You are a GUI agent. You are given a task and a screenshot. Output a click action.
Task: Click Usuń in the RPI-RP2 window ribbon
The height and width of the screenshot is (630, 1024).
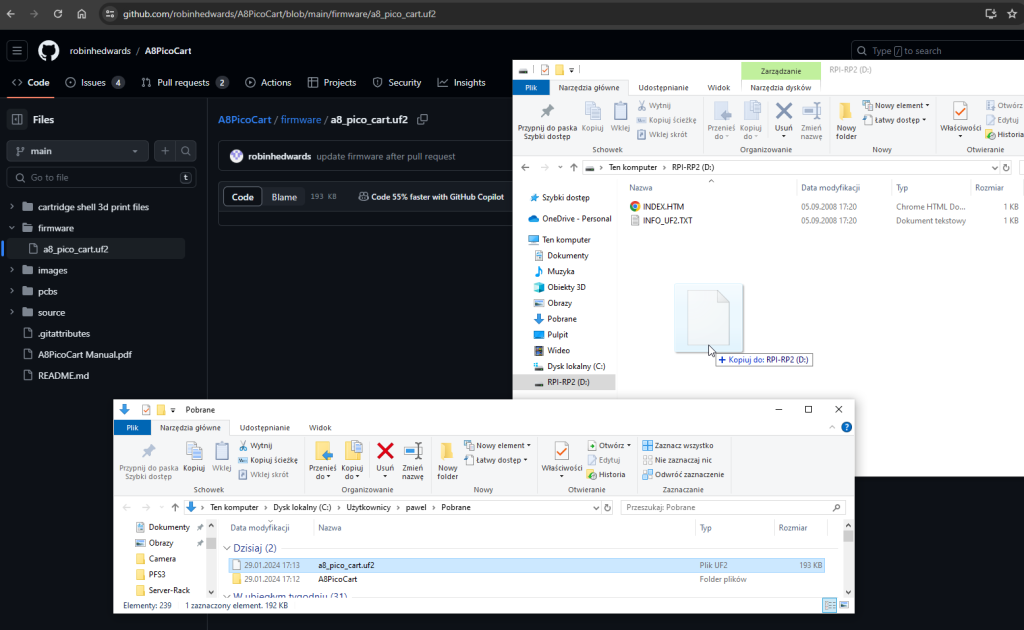point(784,118)
